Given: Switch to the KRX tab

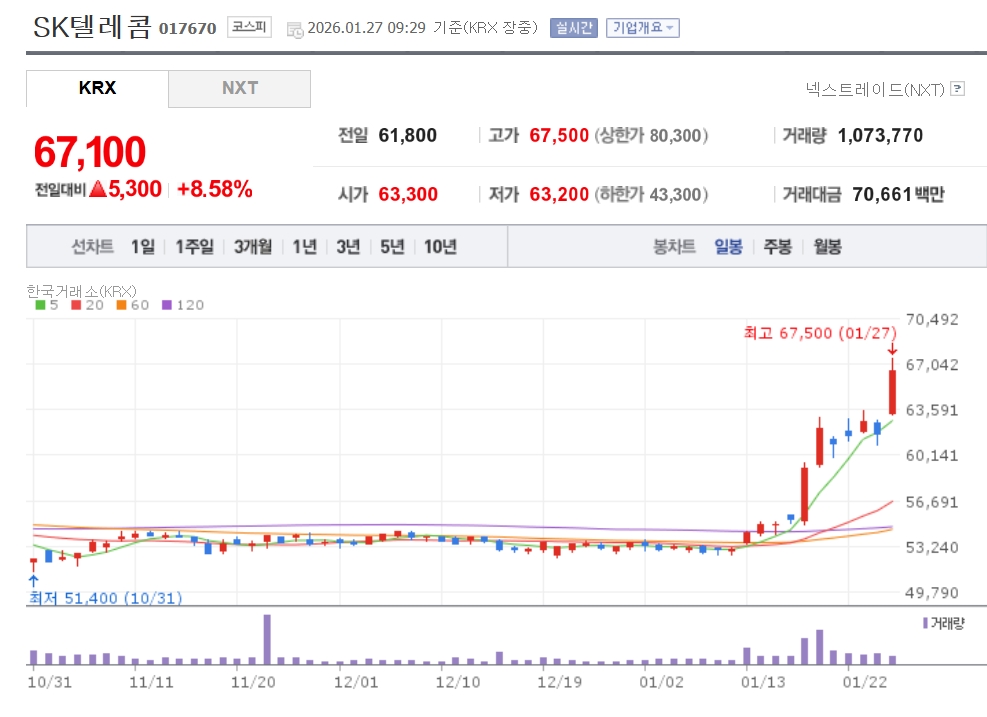Looking at the screenshot, I should tap(97, 88).
